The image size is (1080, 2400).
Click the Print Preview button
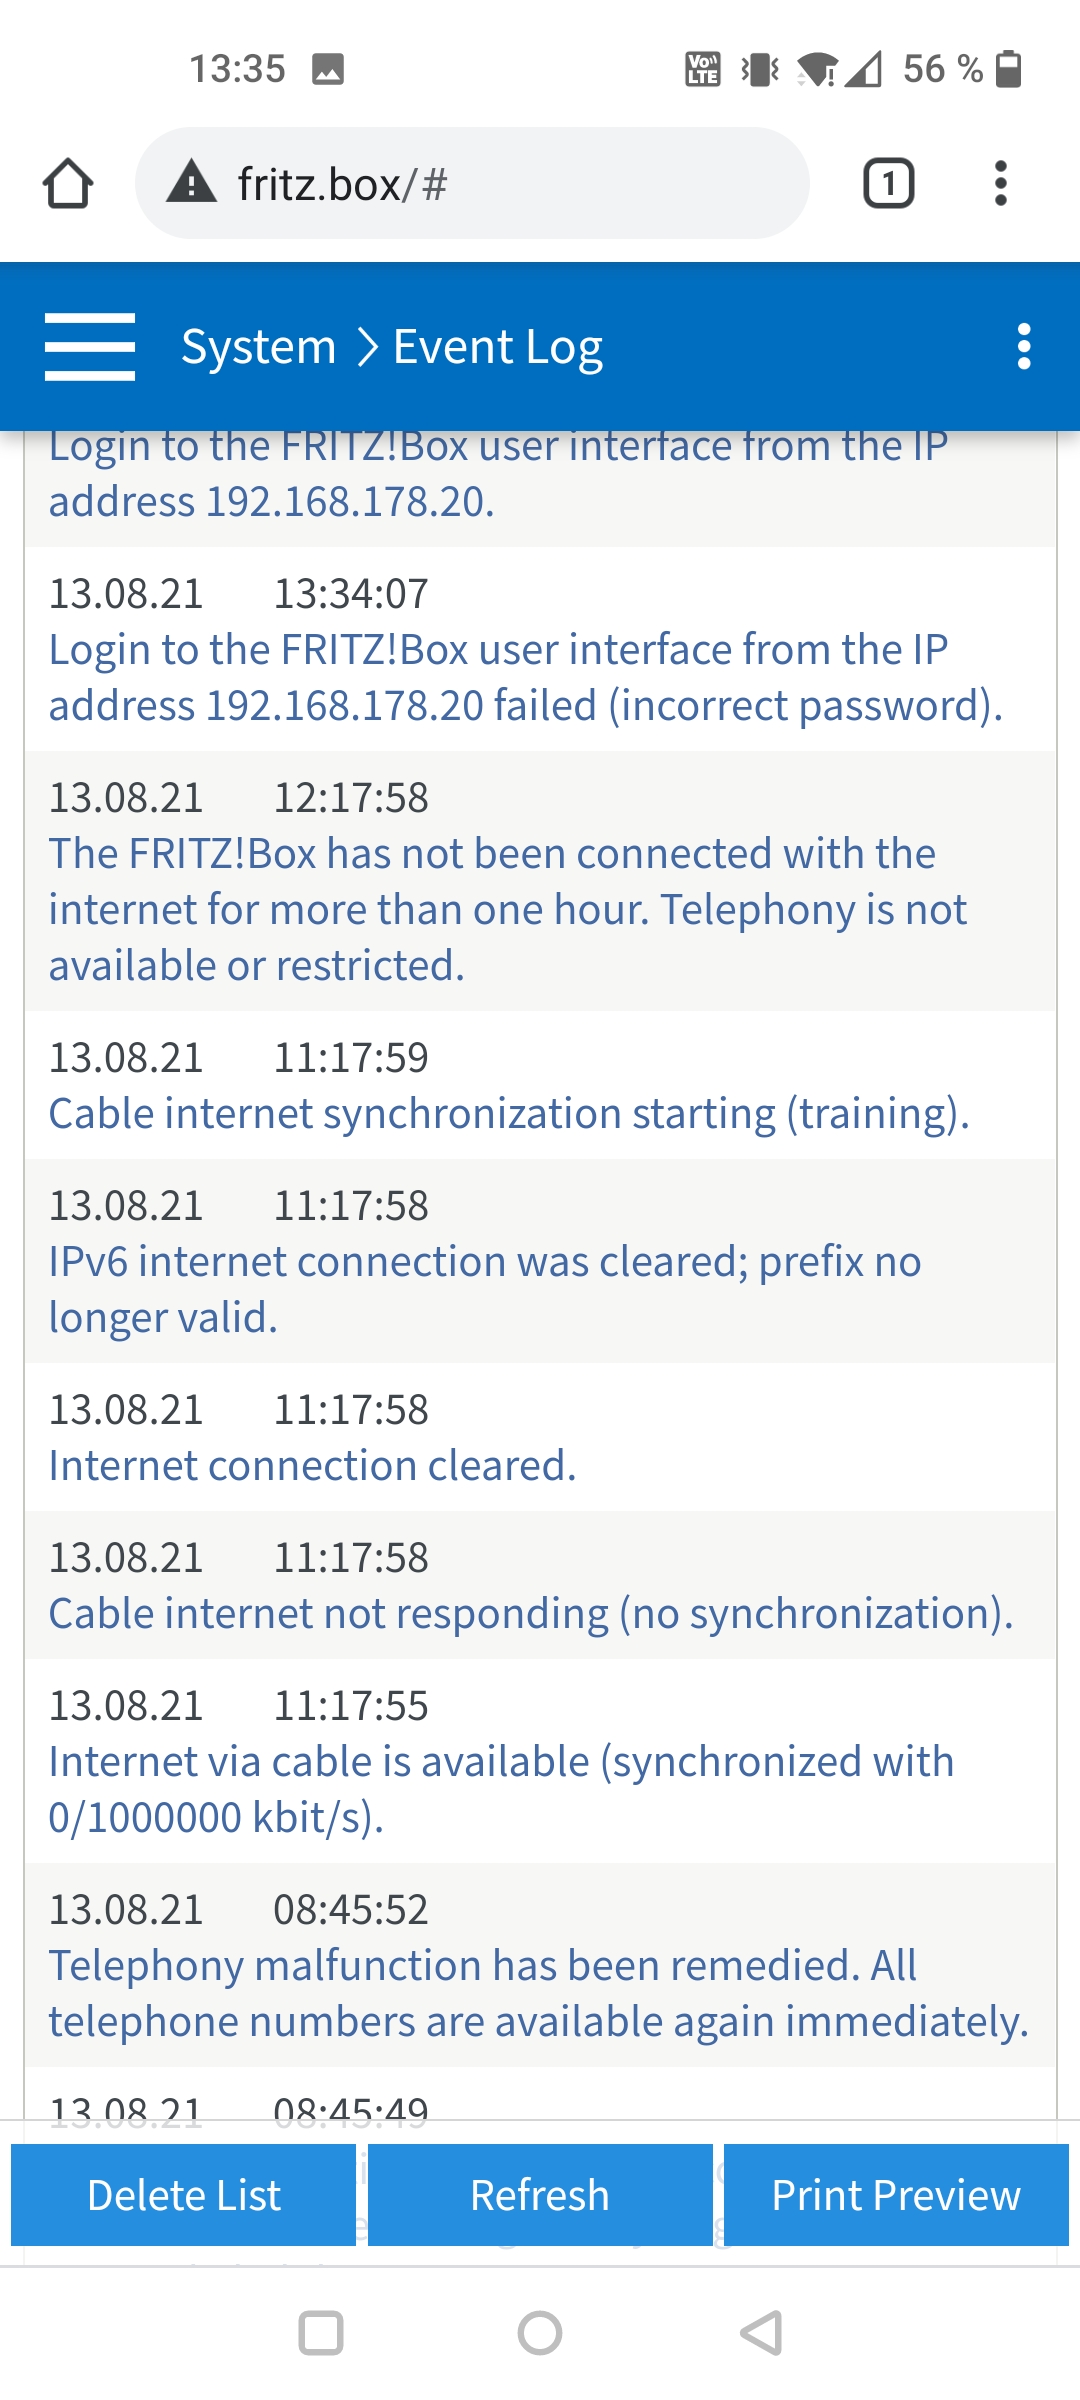896,2195
